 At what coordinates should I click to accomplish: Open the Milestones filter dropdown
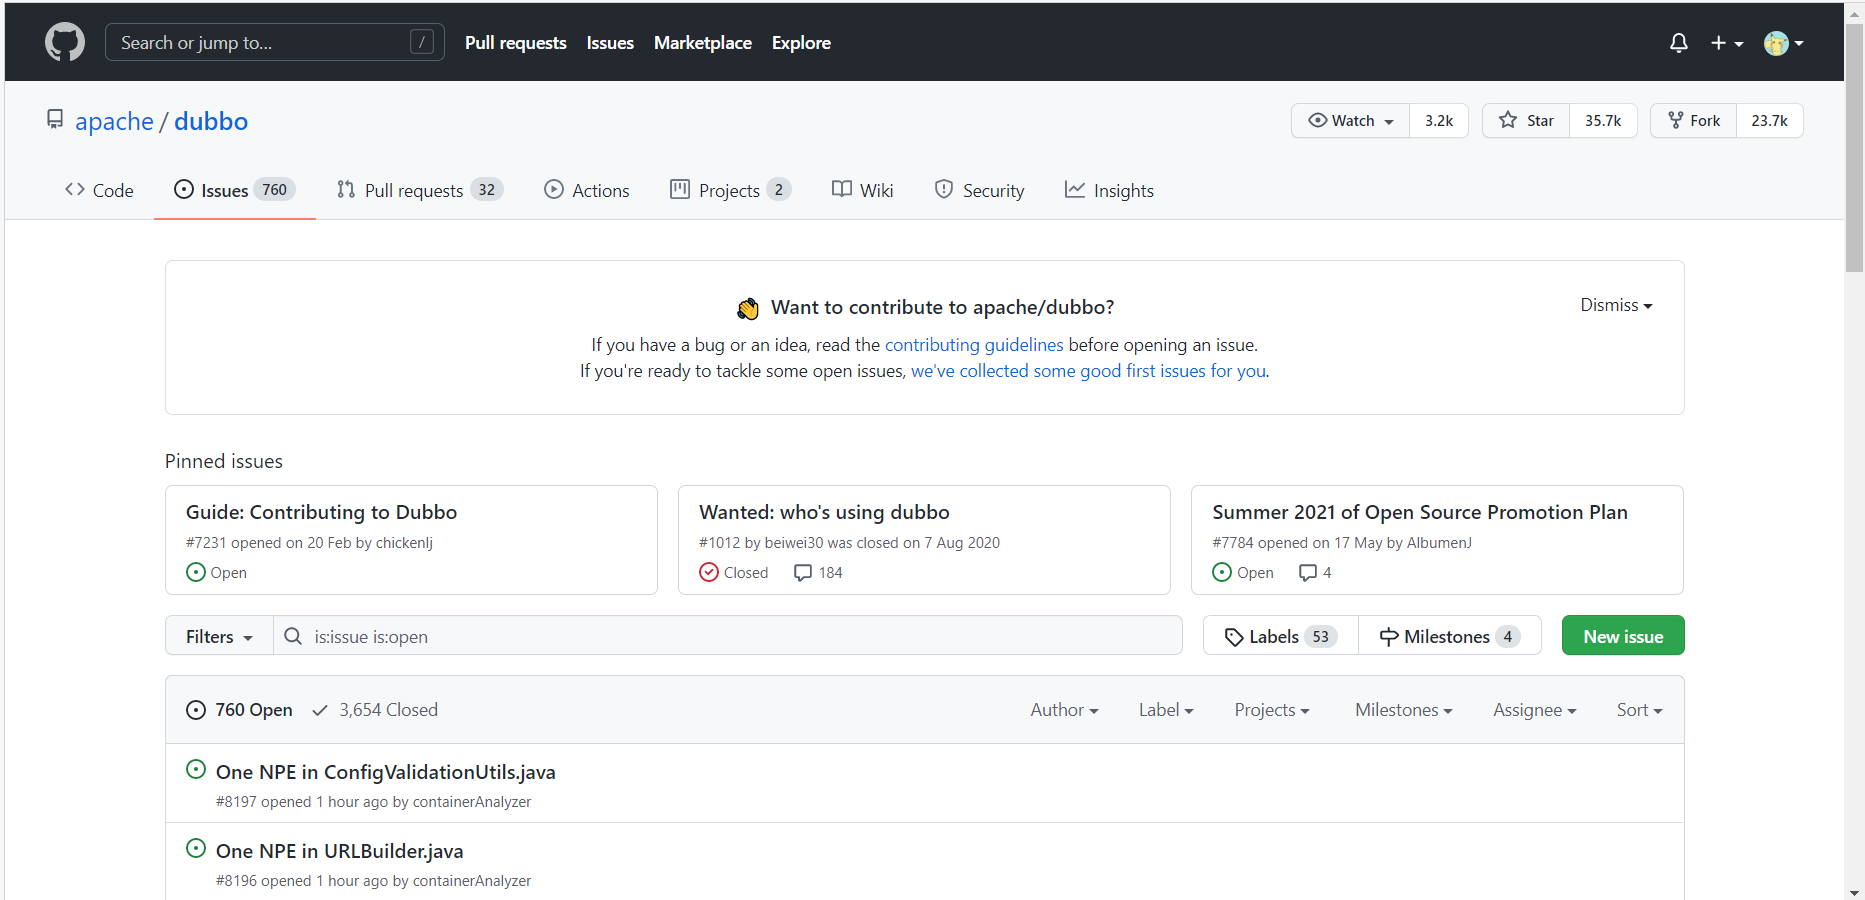pos(1404,710)
